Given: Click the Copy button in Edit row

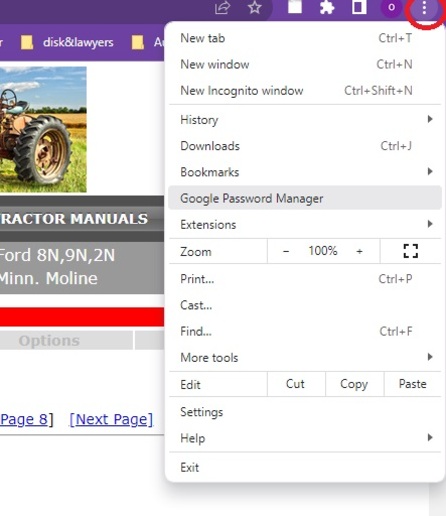Looking at the screenshot, I should coord(354,384).
